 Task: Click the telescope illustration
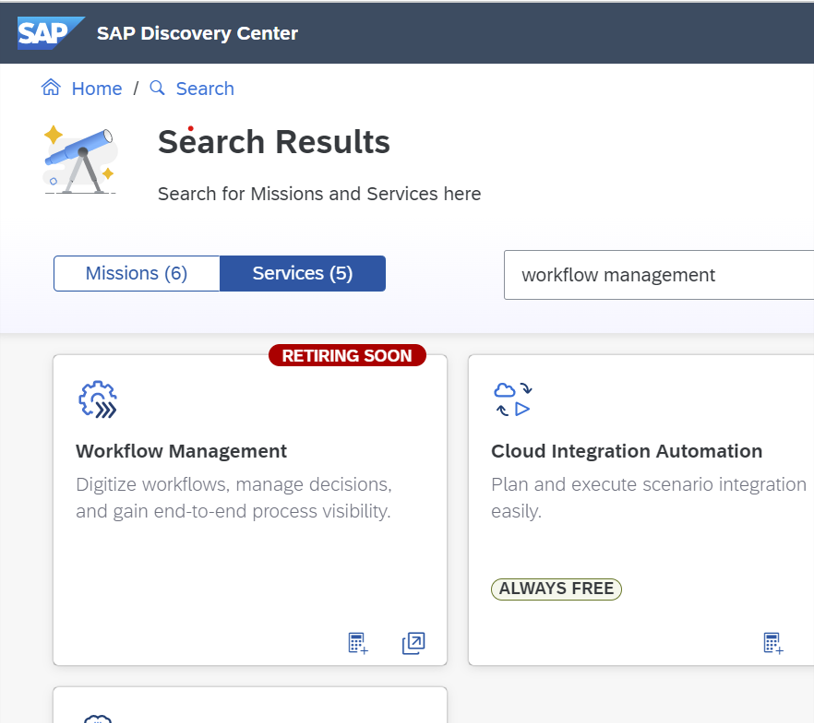(x=80, y=160)
